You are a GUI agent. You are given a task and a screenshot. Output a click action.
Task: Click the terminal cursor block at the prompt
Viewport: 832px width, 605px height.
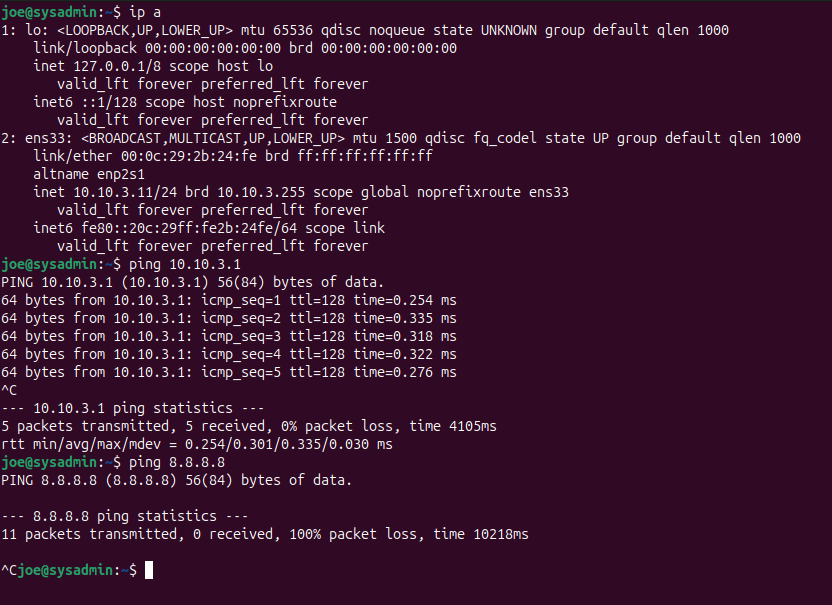(x=149, y=570)
